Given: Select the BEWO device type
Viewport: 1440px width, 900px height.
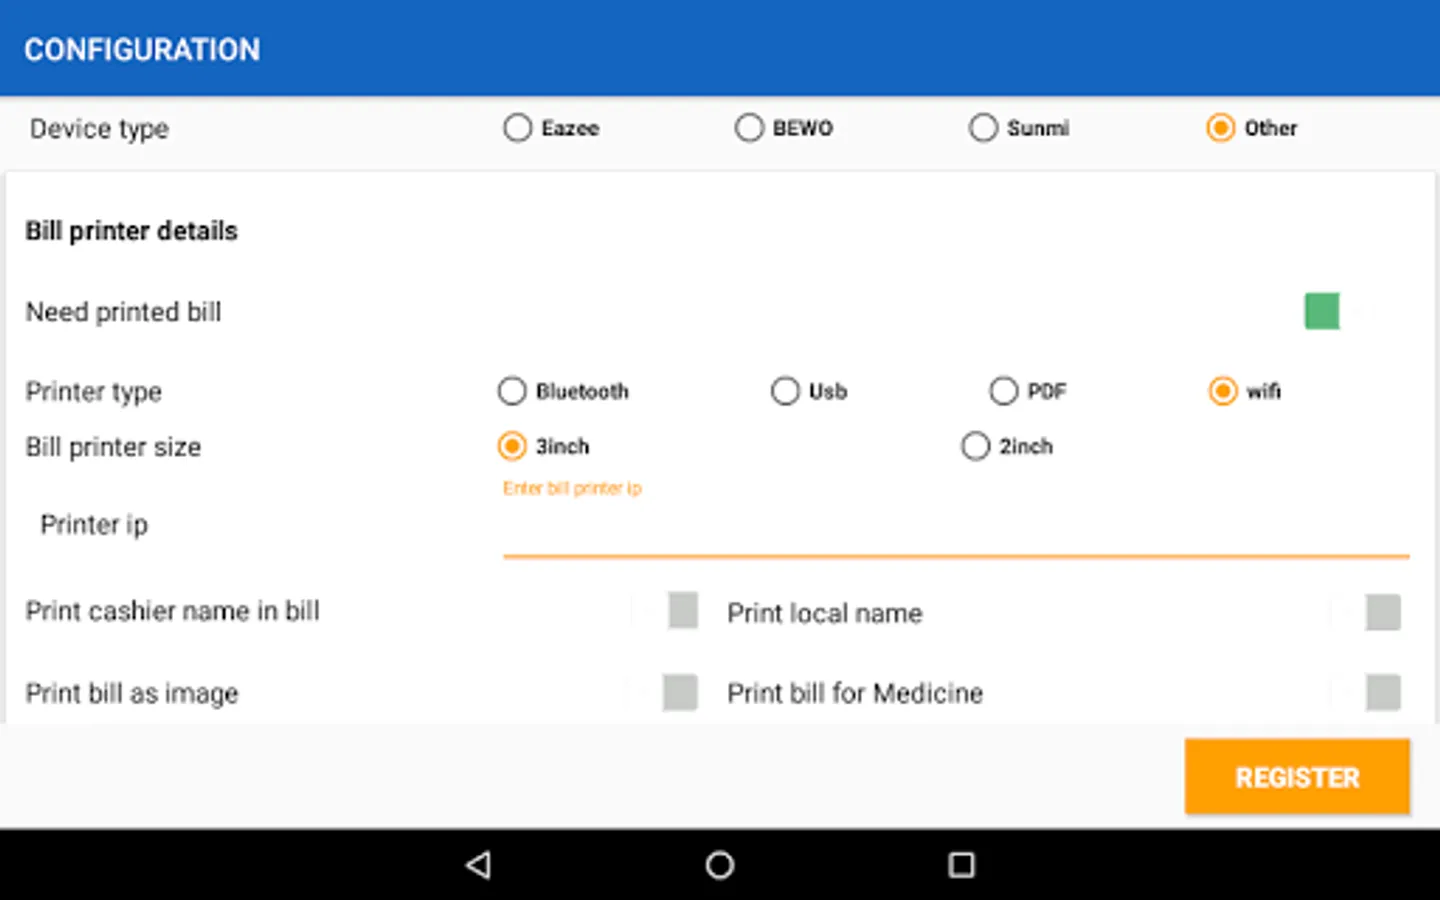Looking at the screenshot, I should [x=784, y=128].
